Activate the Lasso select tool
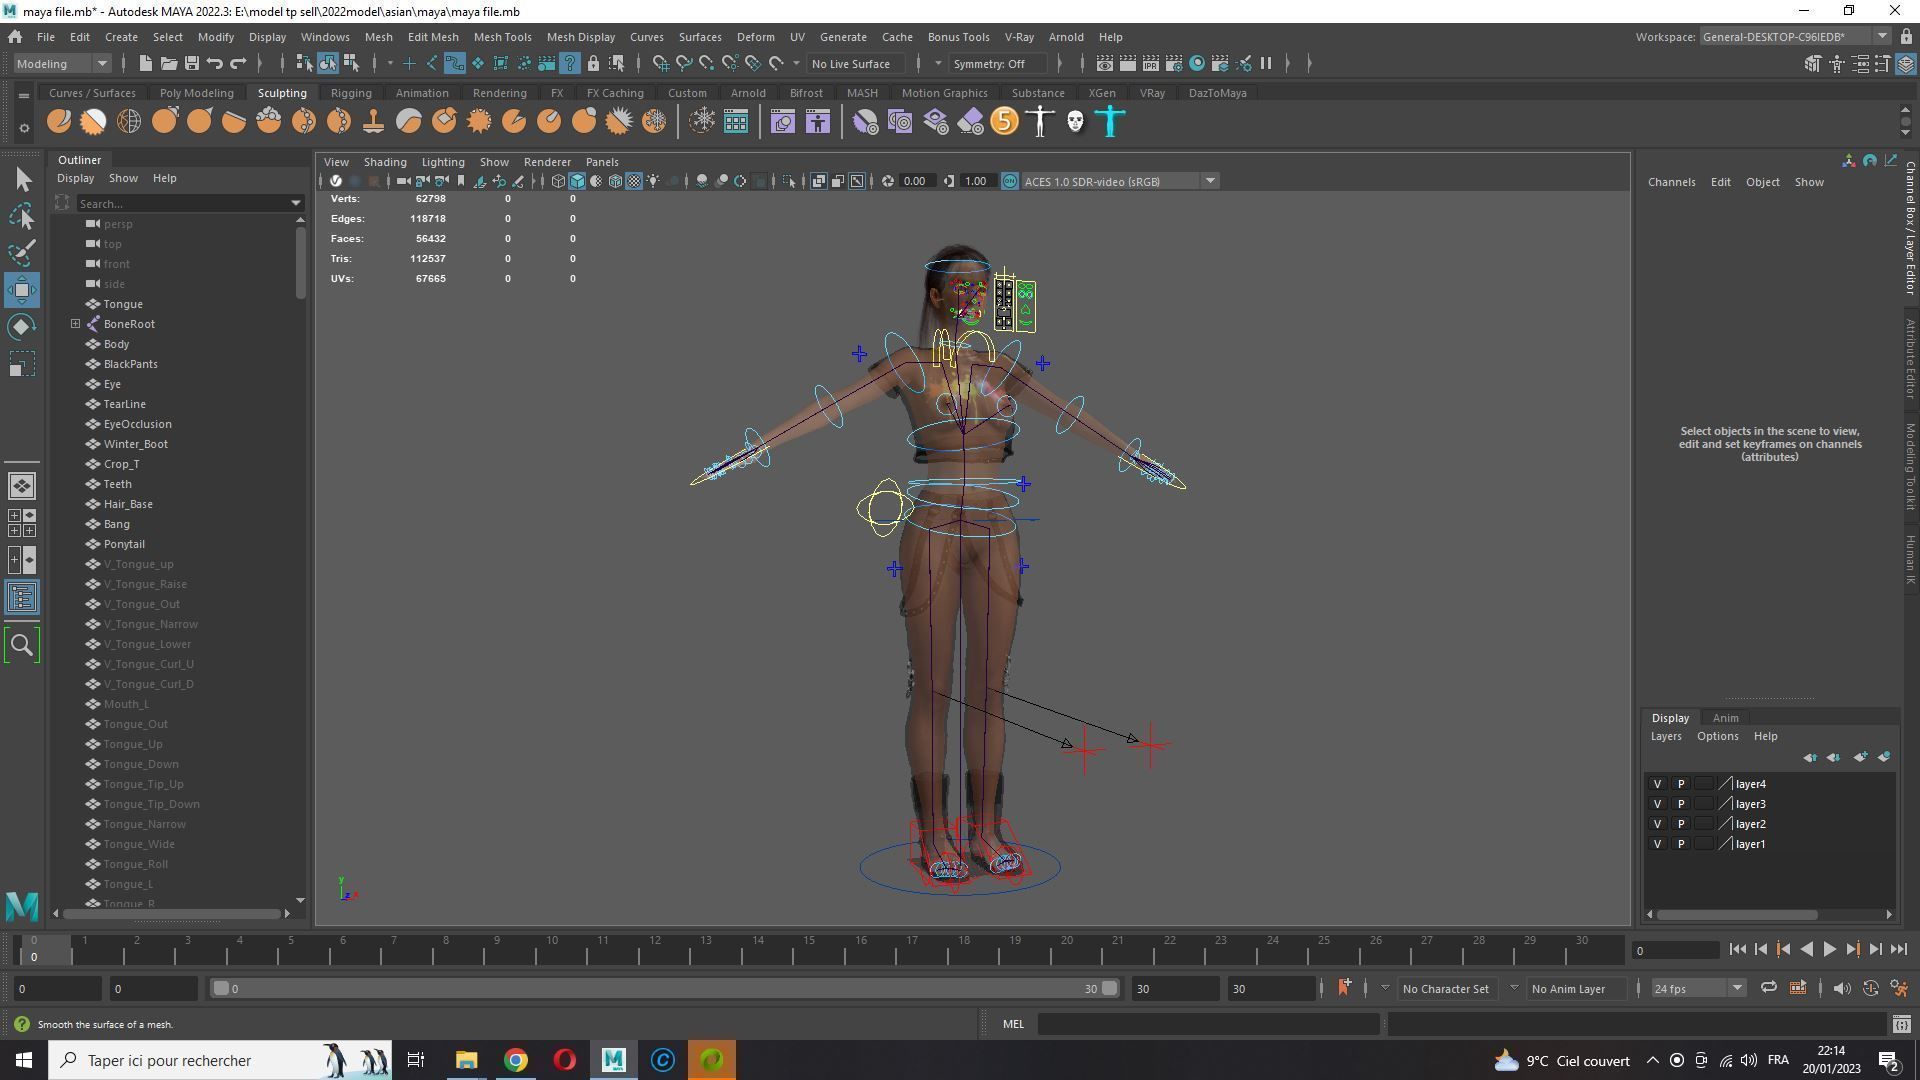Viewport: 1920px width, 1080px height. coord(22,216)
